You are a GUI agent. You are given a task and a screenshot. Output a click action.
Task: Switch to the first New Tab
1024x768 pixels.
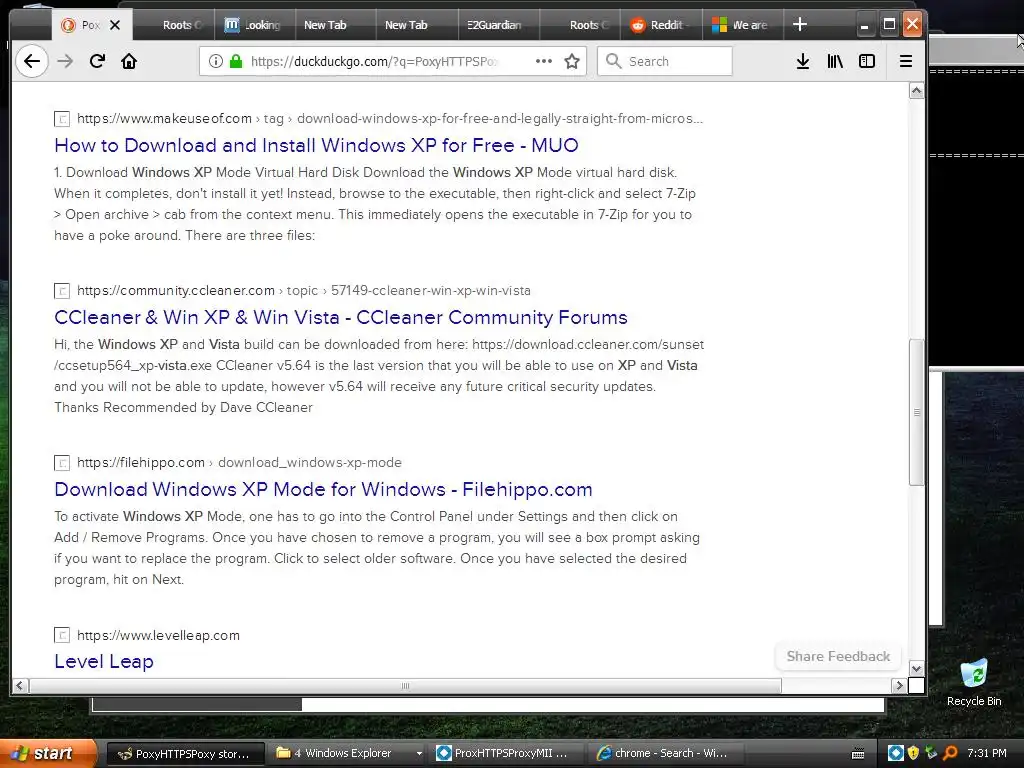[334, 25]
